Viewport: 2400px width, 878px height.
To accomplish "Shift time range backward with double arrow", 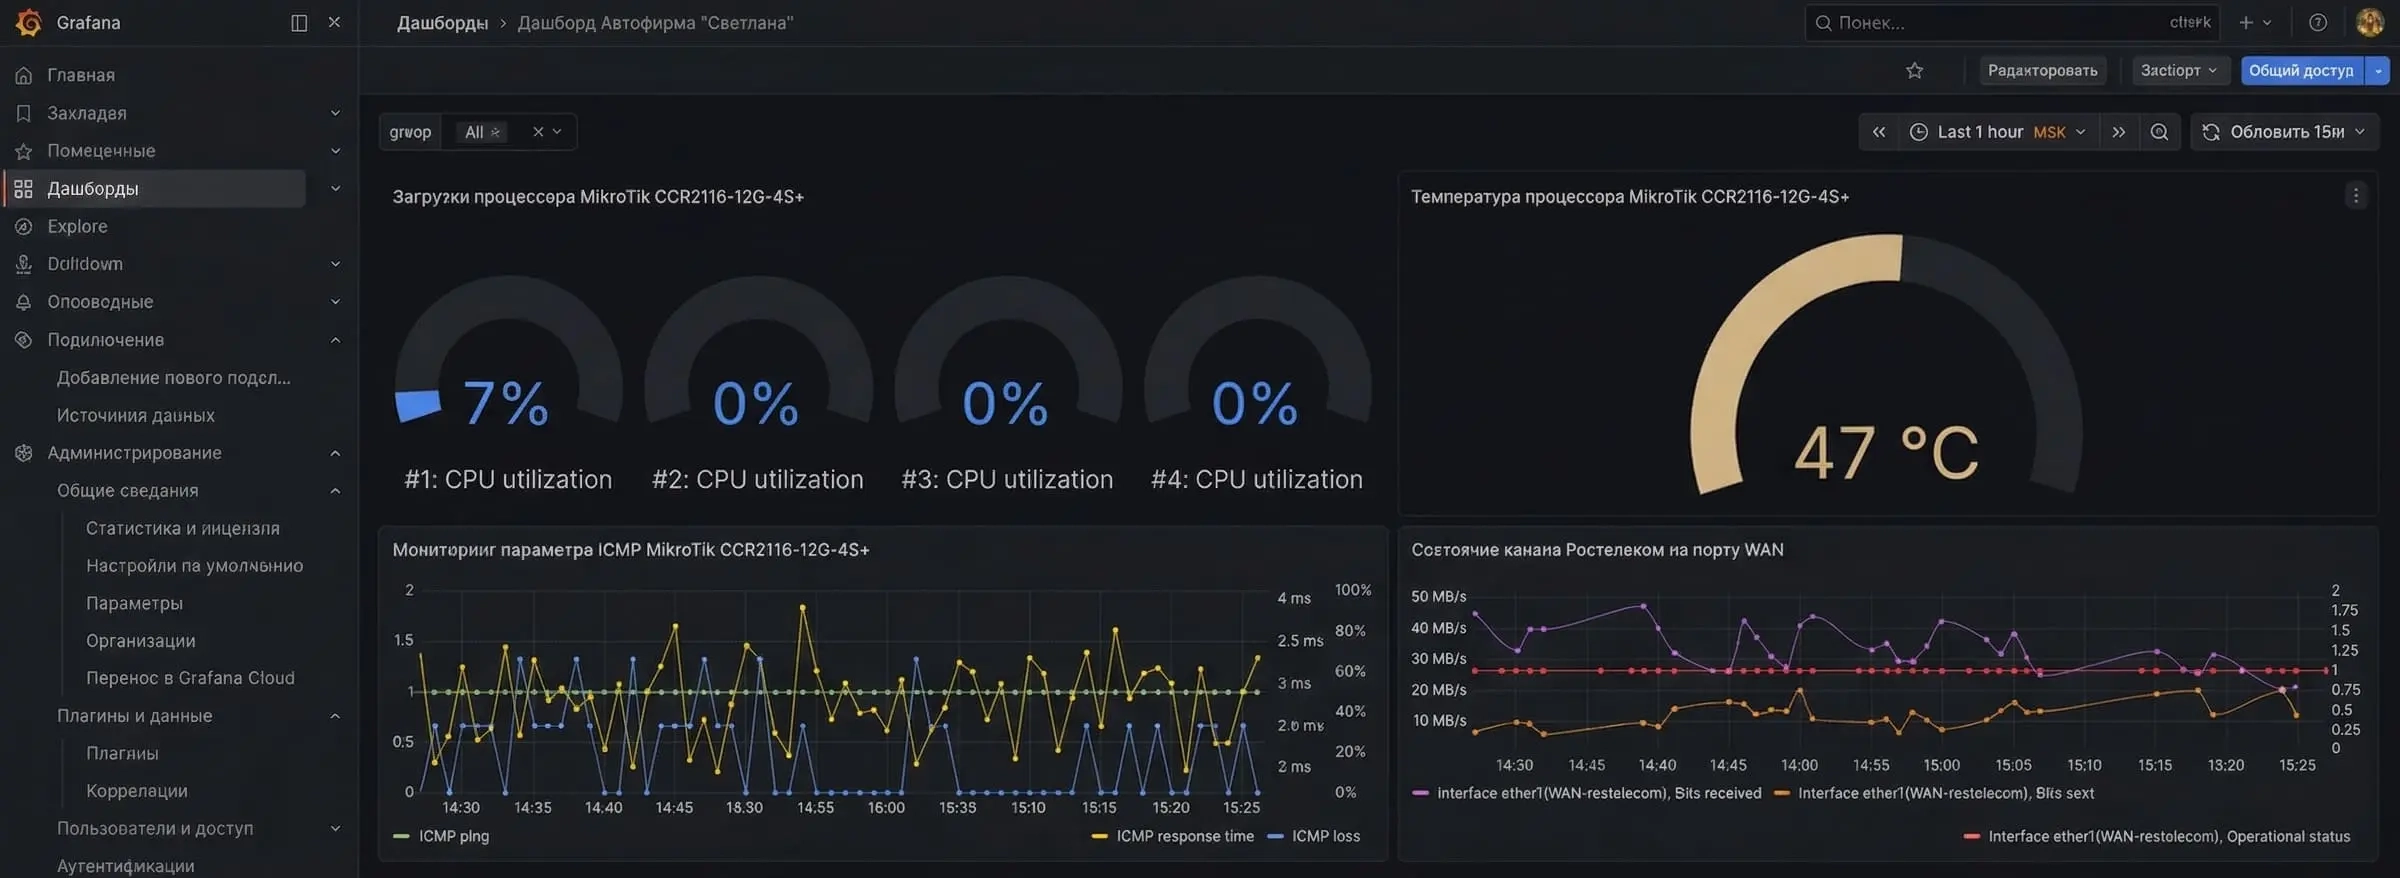I will 1879,132.
